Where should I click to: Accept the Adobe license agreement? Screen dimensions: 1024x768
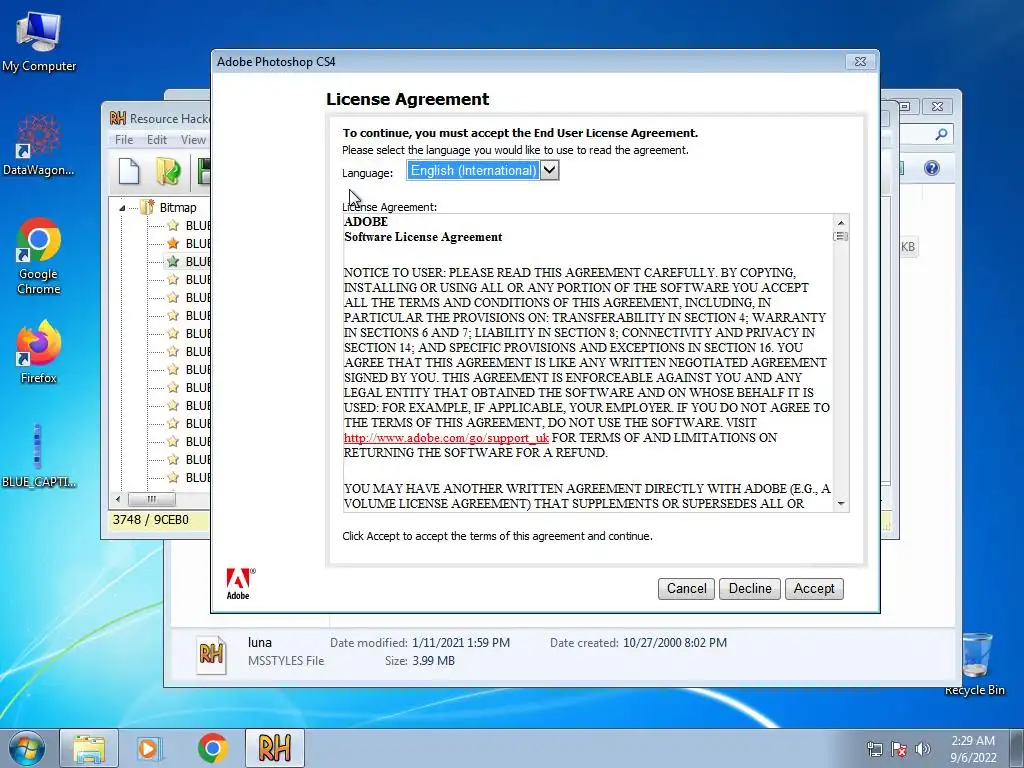pyautogui.click(x=814, y=588)
